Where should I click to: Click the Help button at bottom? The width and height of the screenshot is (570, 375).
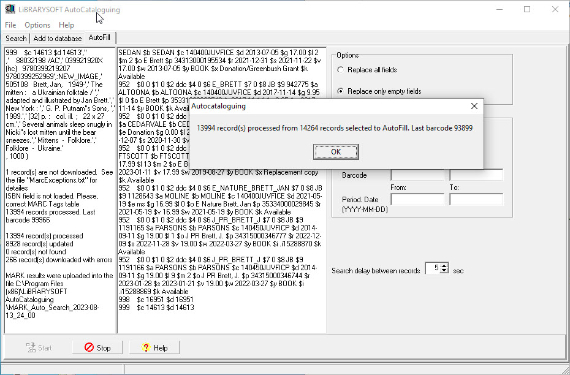154,348
